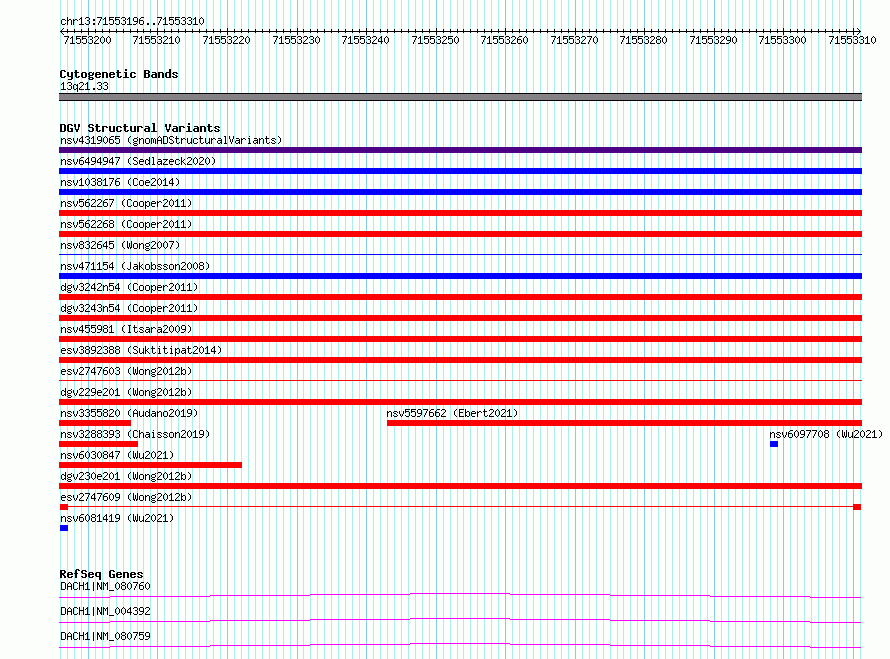
Task: Select esv3892388 (Suktitipat2014) label
Action: tap(141, 350)
